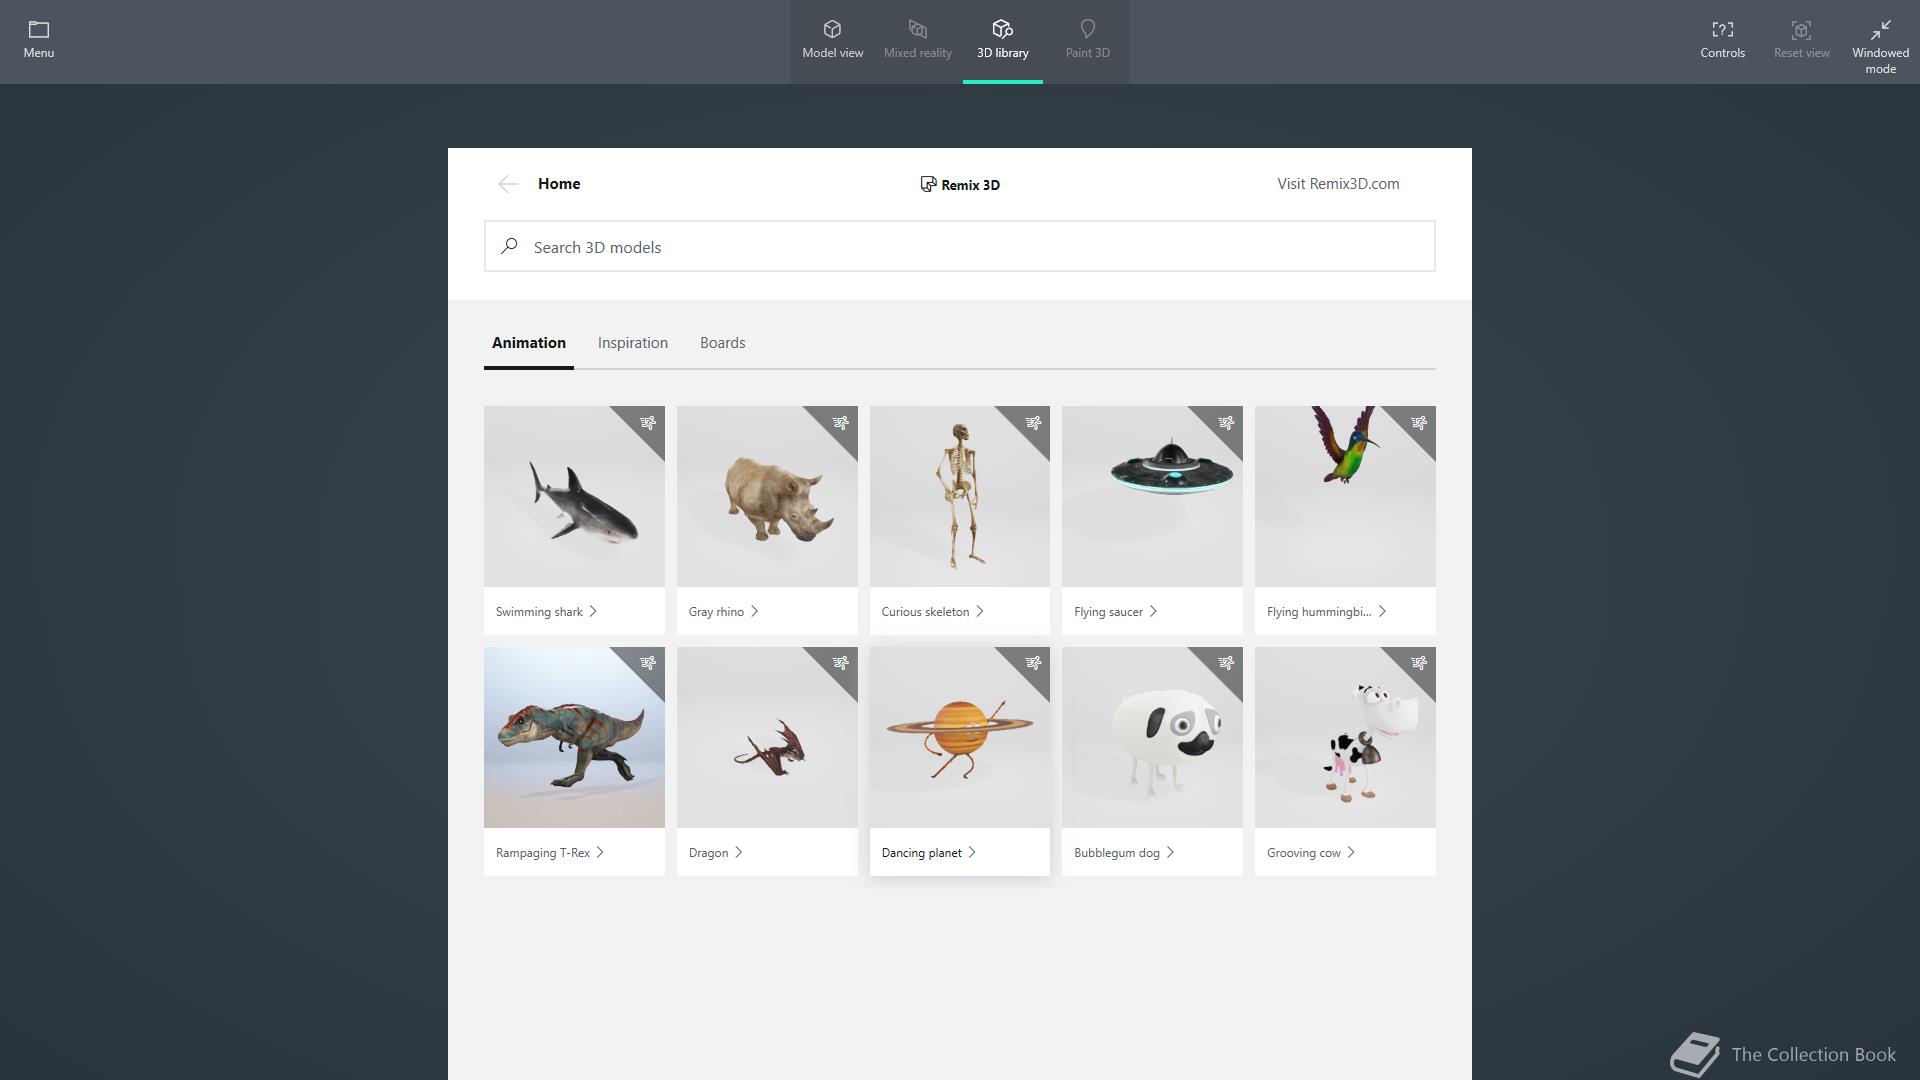Viewport: 1920px width, 1080px height.
Task: Expand chevron next to Dragon
Action: 739,852
